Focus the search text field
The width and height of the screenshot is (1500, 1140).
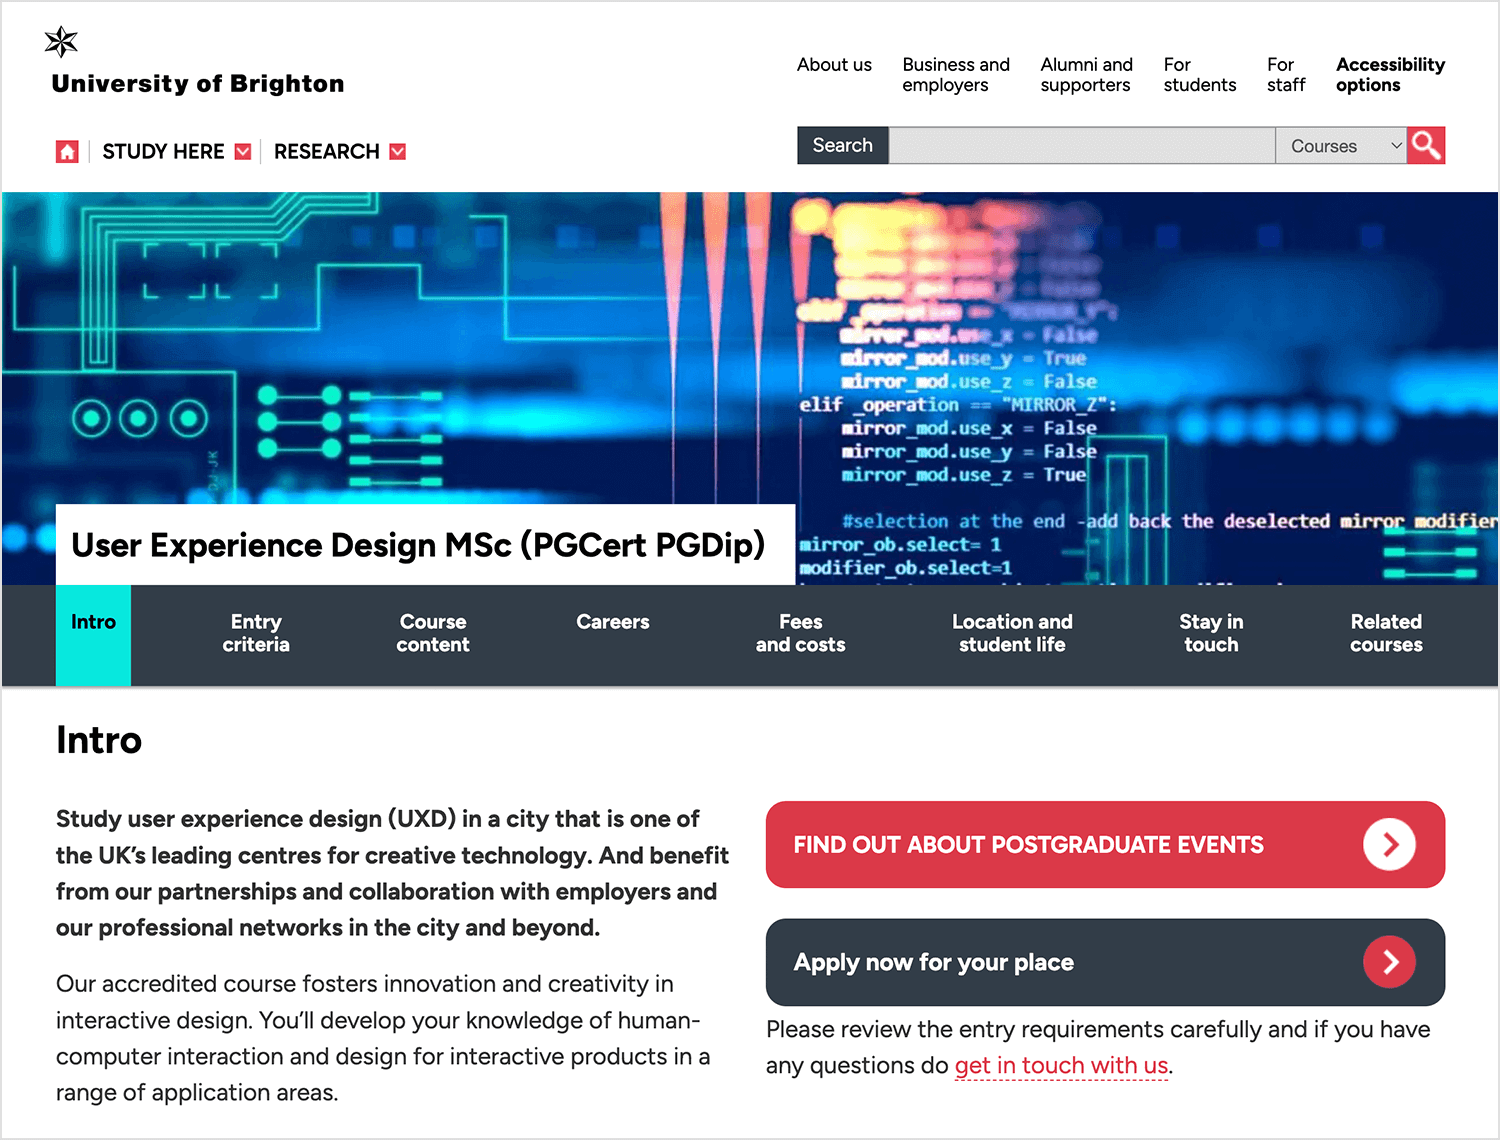[x=1082, y=146]
